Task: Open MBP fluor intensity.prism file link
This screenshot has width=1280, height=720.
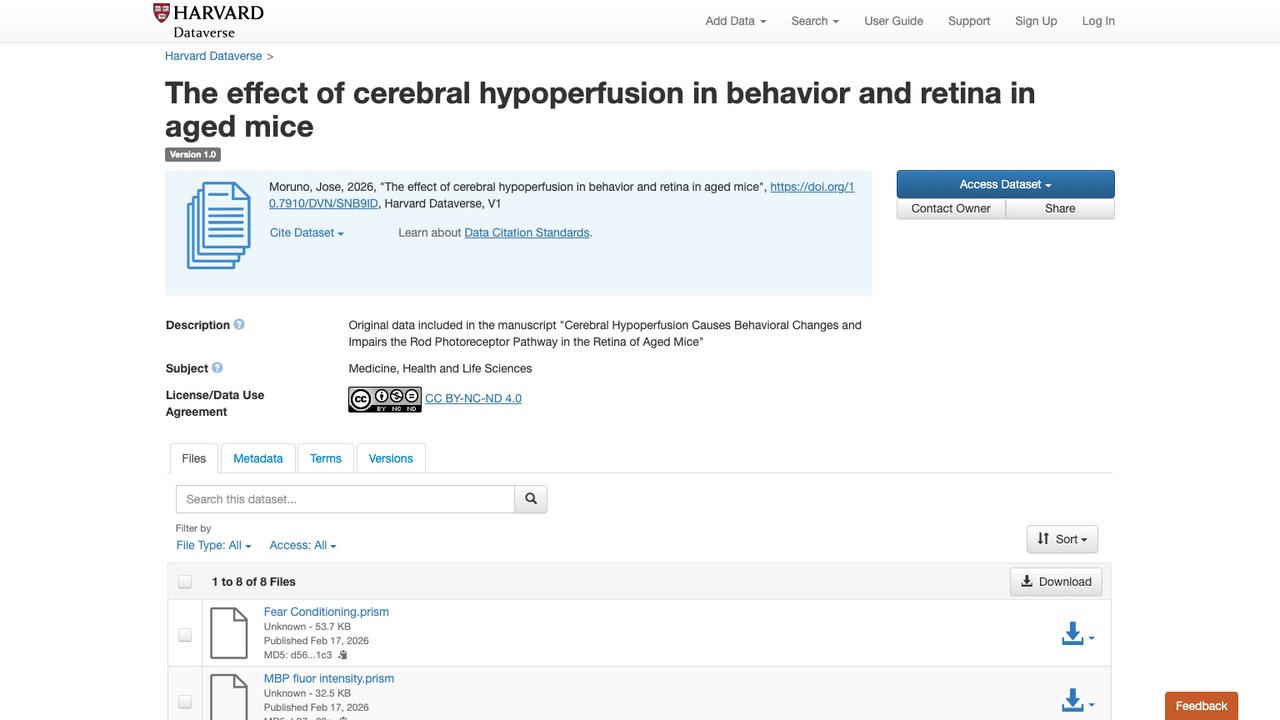Action: click(329, 678)
